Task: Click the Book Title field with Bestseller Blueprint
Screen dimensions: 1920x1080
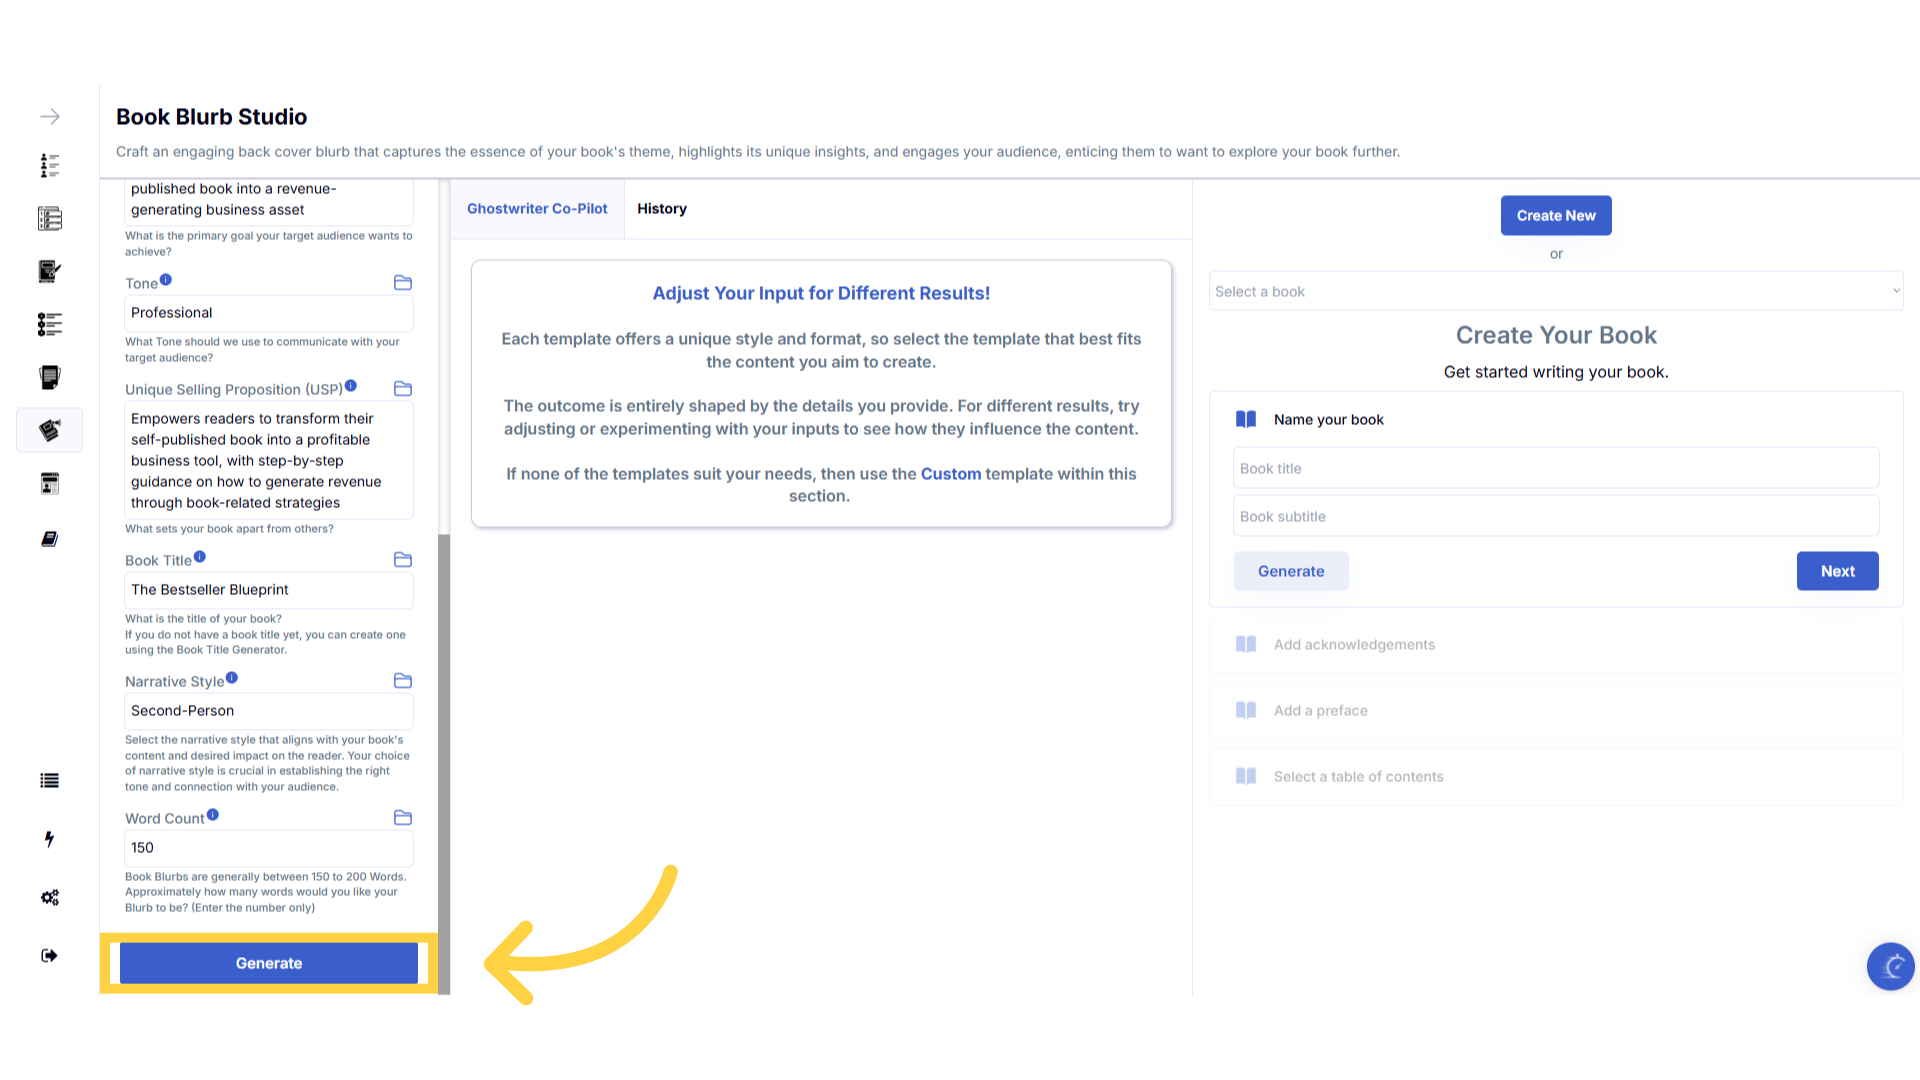Action: click(269, 590)
